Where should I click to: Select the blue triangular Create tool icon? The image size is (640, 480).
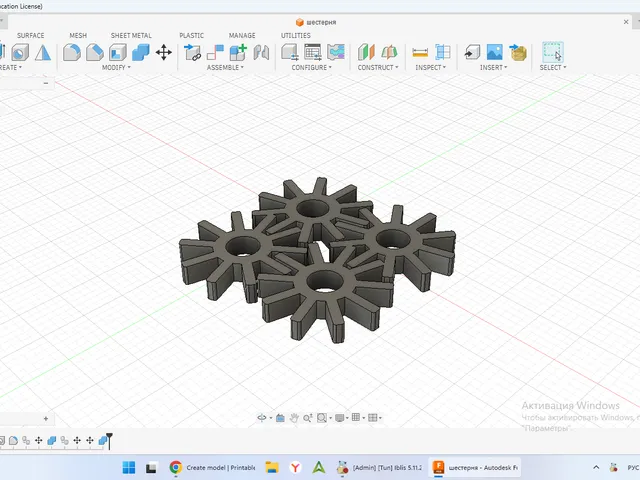pyautogui.click(x=43, y=52)
